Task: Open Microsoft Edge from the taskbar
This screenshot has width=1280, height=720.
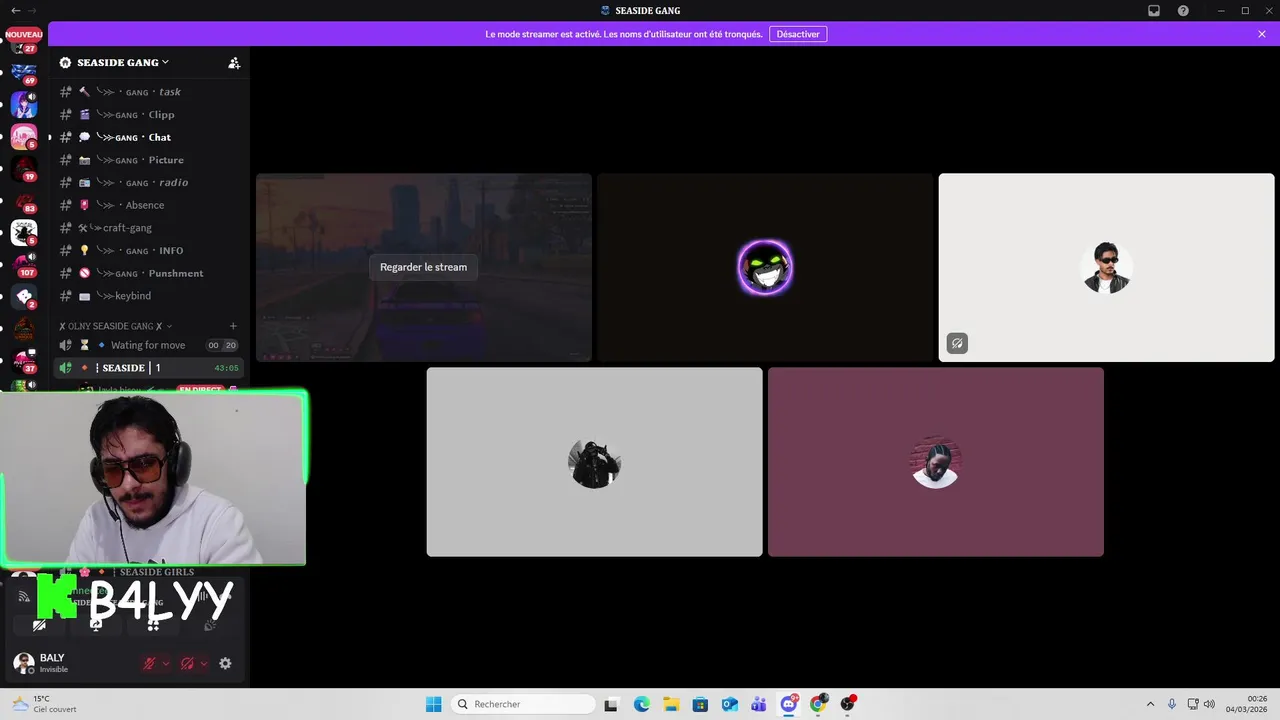Action: coord(642,704)
